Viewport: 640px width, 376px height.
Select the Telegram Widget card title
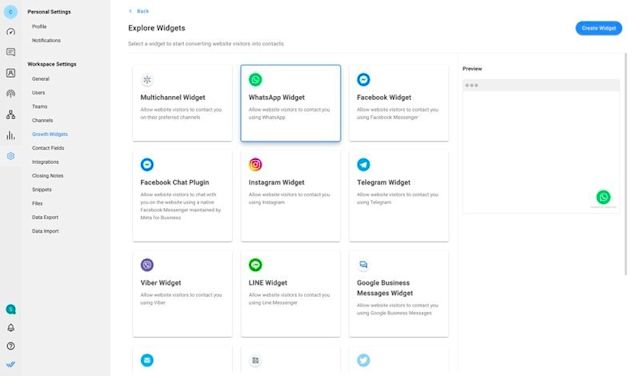point(383,182)
